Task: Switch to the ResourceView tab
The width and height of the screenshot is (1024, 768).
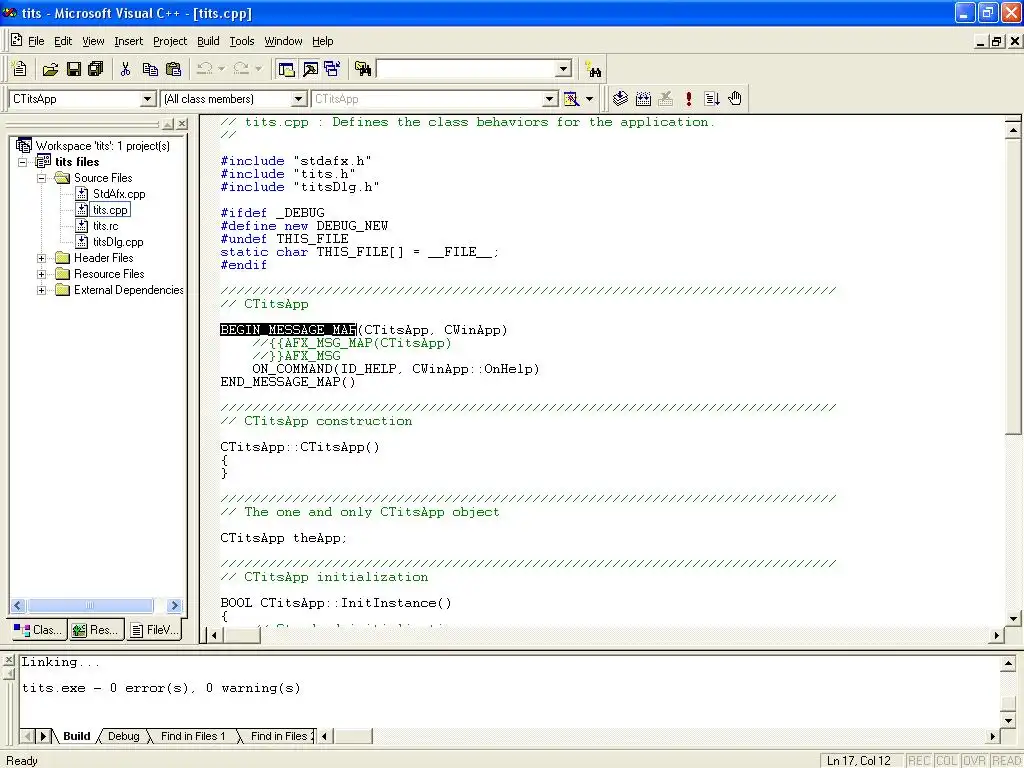Action: click(96, 630)
